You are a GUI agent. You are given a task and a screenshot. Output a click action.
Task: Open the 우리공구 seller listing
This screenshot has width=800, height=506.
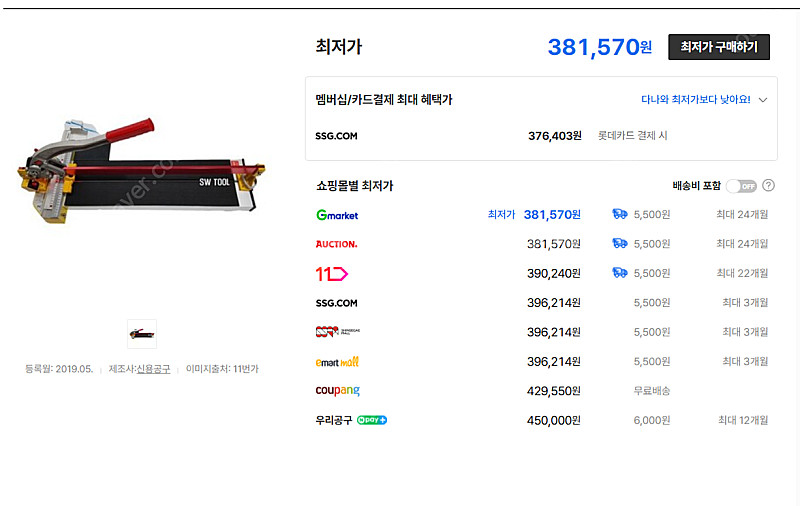click(334, 420)
